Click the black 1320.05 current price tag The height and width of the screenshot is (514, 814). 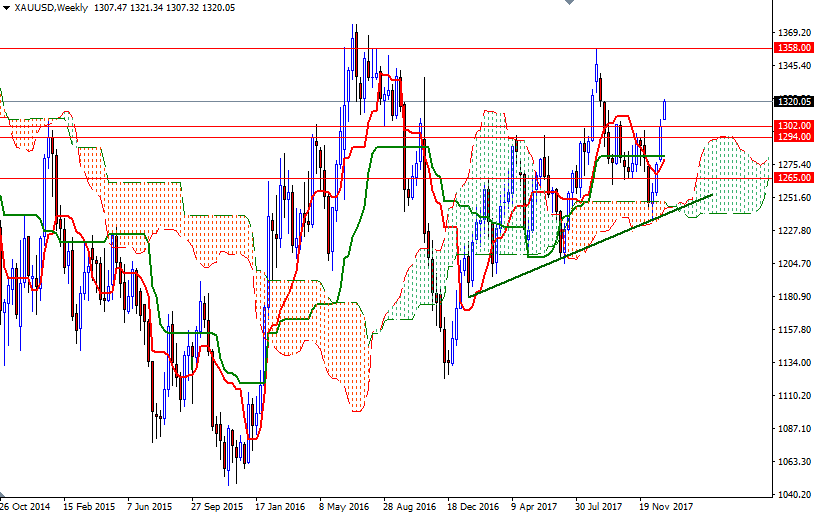791,101
